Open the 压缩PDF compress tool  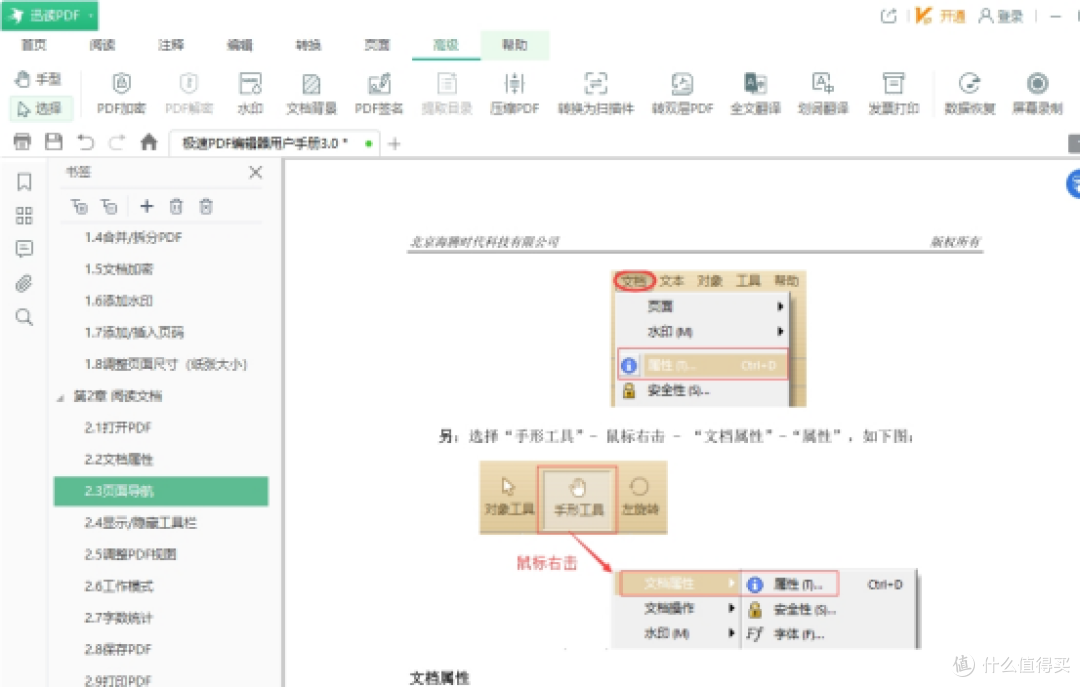pos(515,93)
